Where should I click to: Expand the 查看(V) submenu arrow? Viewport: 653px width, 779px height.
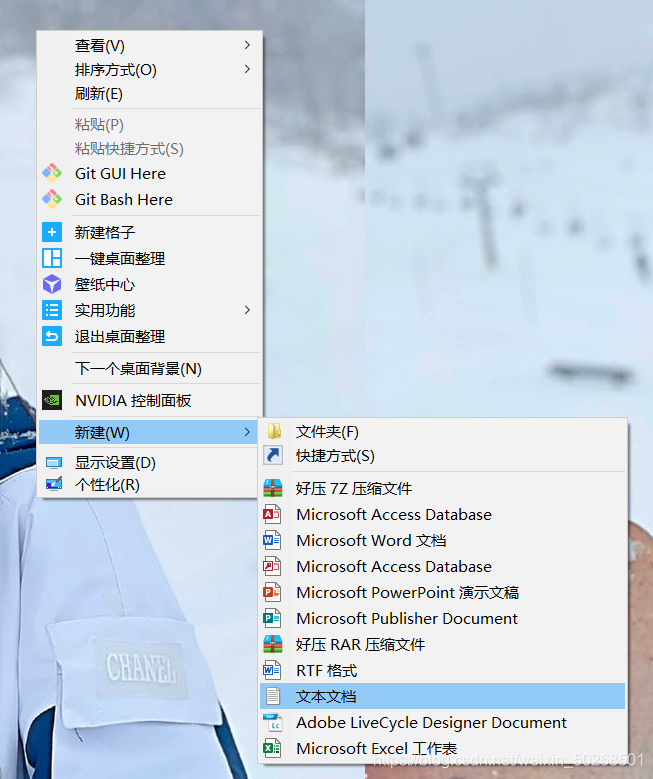[247, 45]
